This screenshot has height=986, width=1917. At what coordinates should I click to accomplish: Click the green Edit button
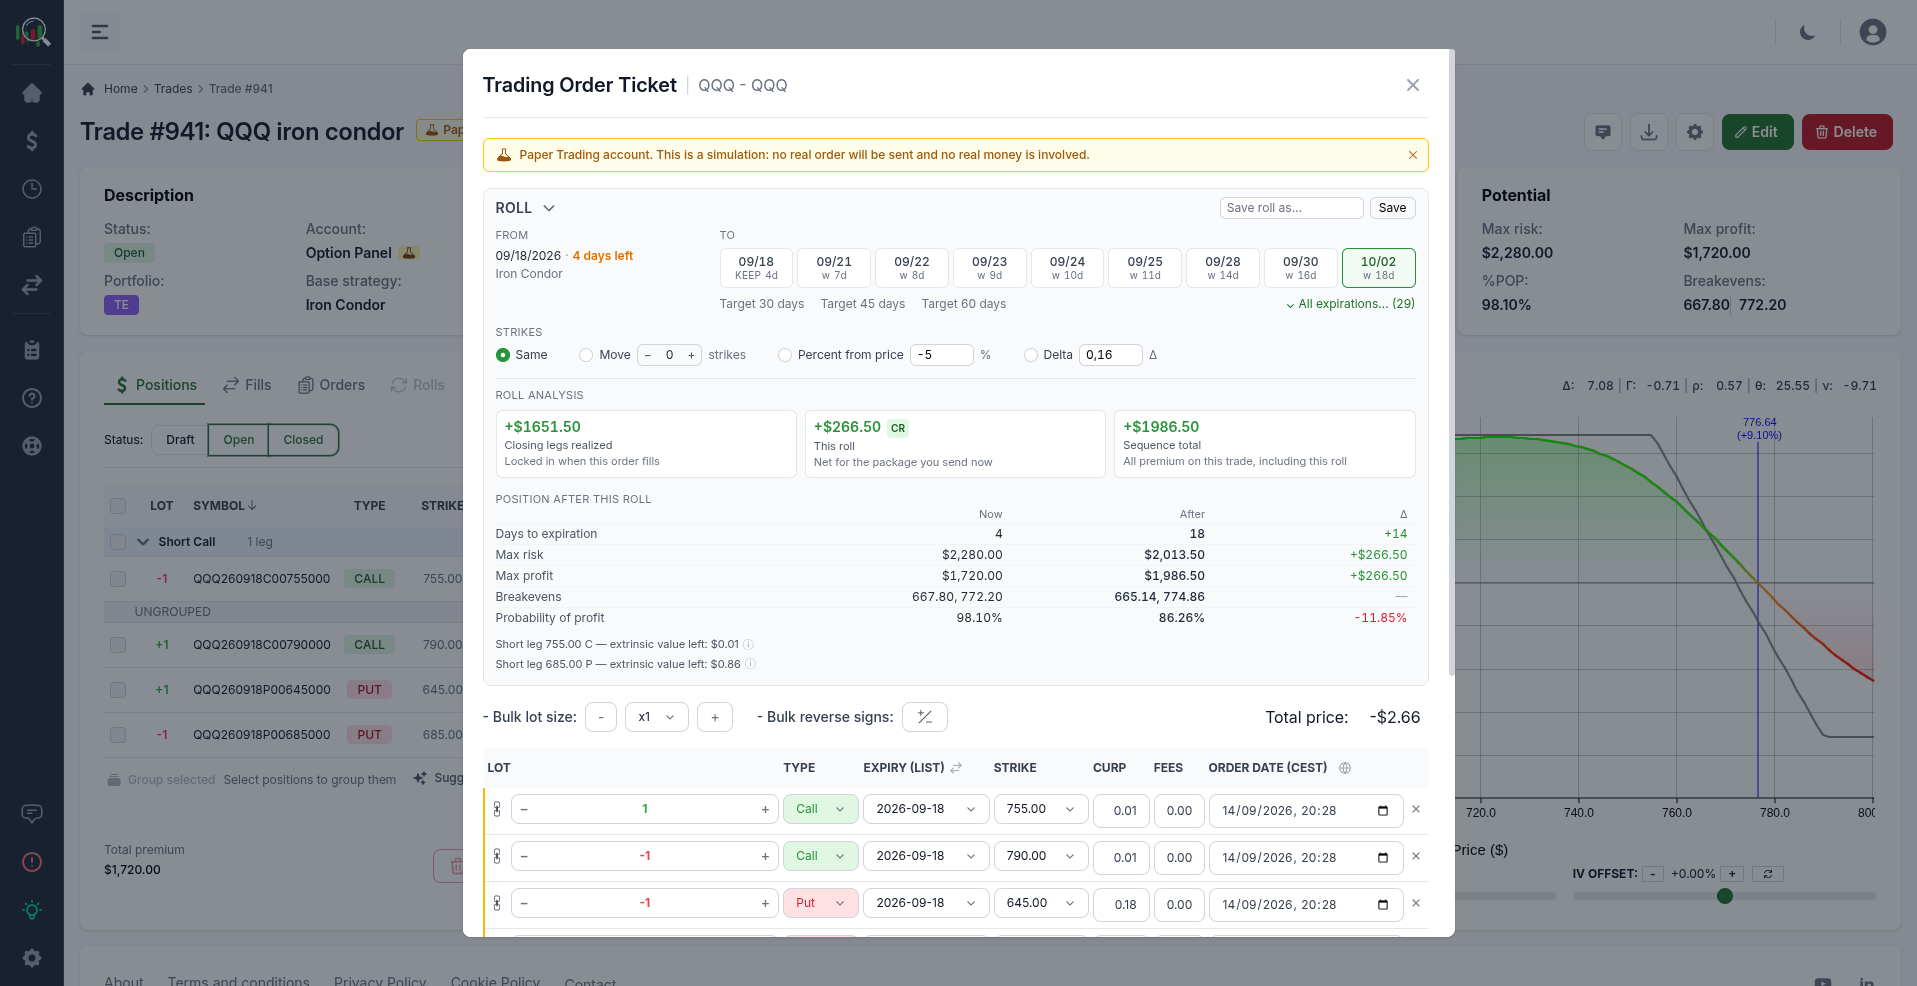pos(1757,132)
